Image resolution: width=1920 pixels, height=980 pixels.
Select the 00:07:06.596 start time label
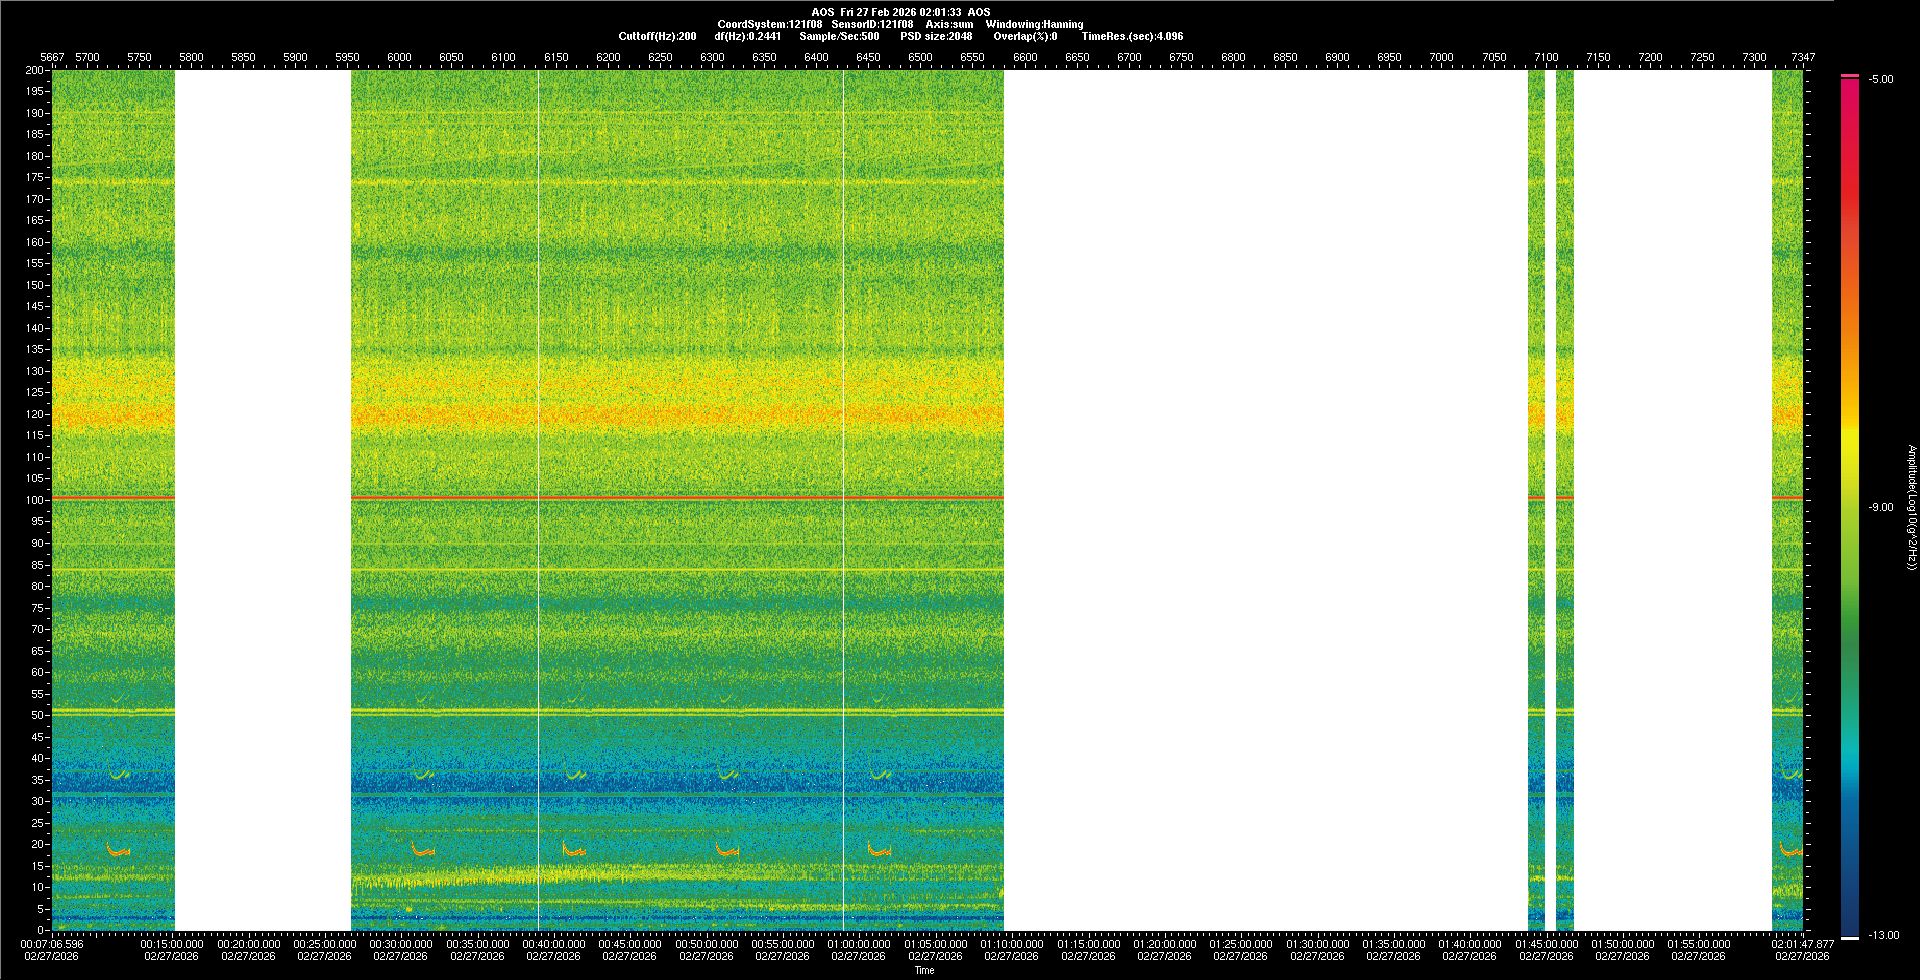52,944
